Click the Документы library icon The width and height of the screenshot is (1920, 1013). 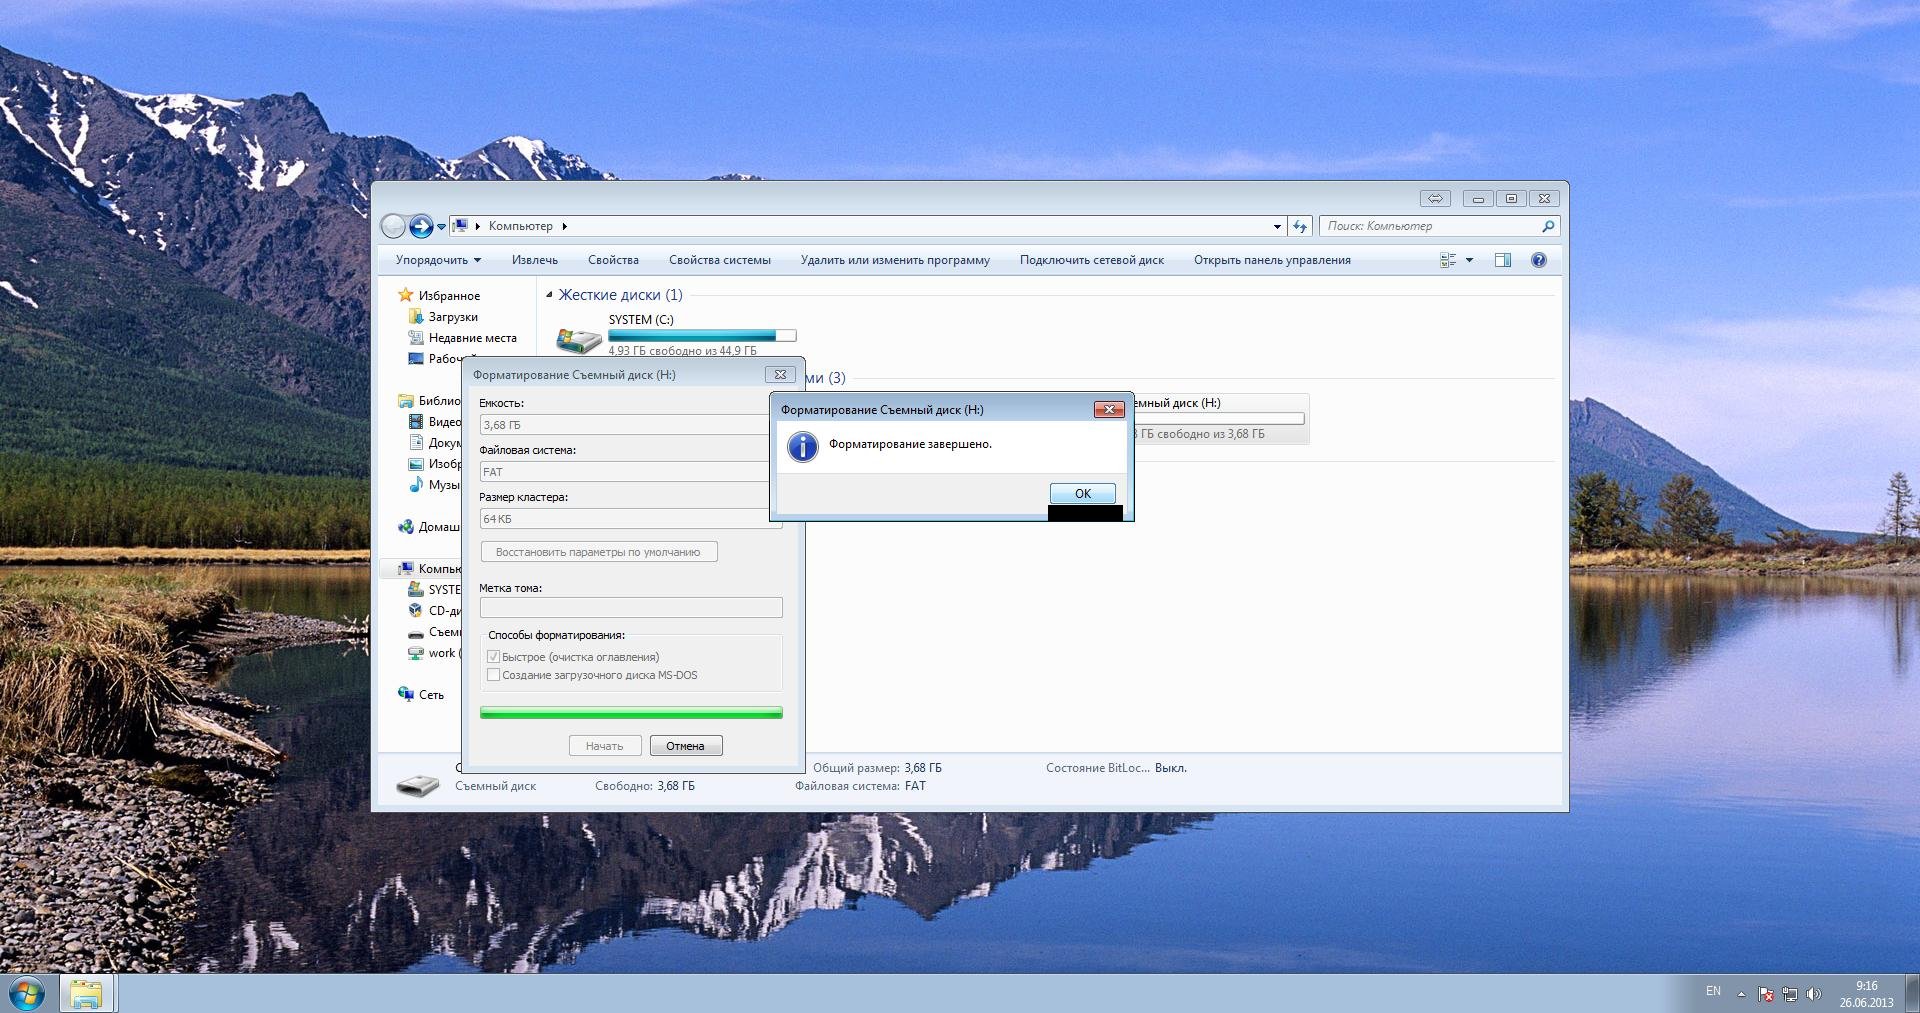416,443
